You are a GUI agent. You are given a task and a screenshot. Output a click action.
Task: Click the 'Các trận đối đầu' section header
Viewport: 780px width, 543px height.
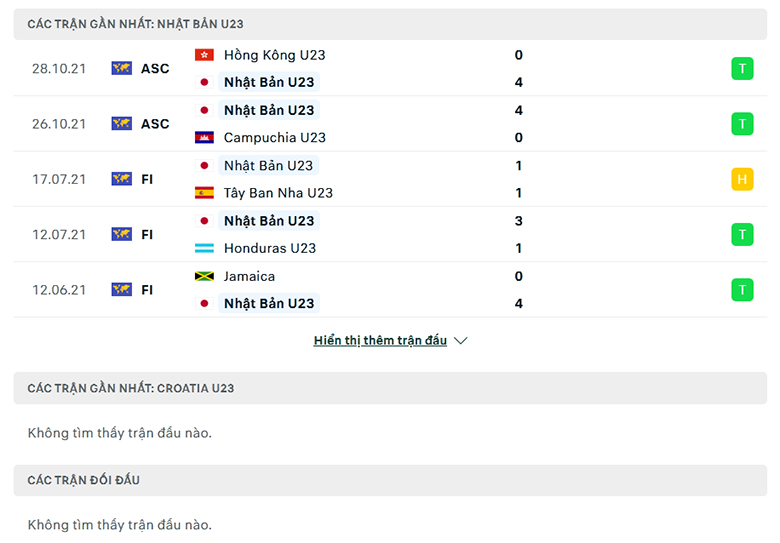coord(390,480)
